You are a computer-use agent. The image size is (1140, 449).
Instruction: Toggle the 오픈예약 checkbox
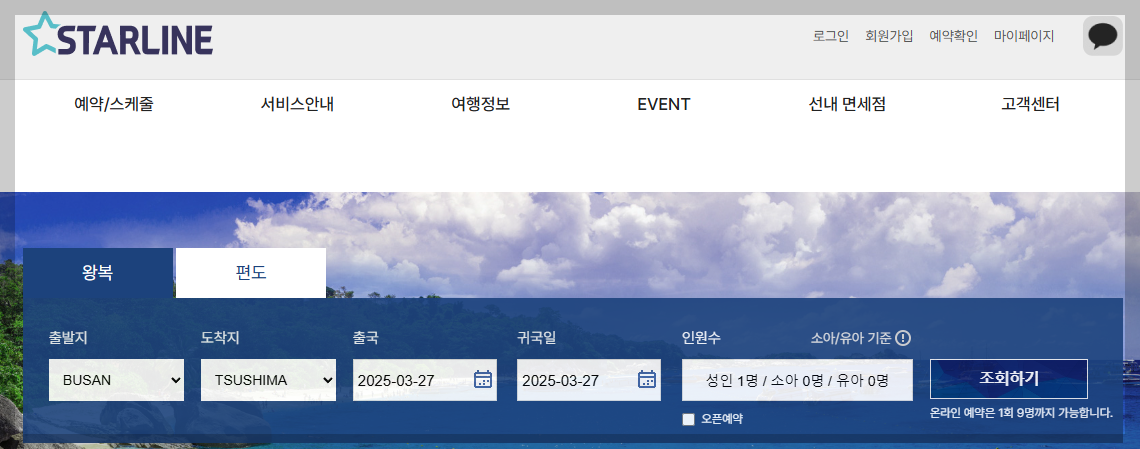689,419
